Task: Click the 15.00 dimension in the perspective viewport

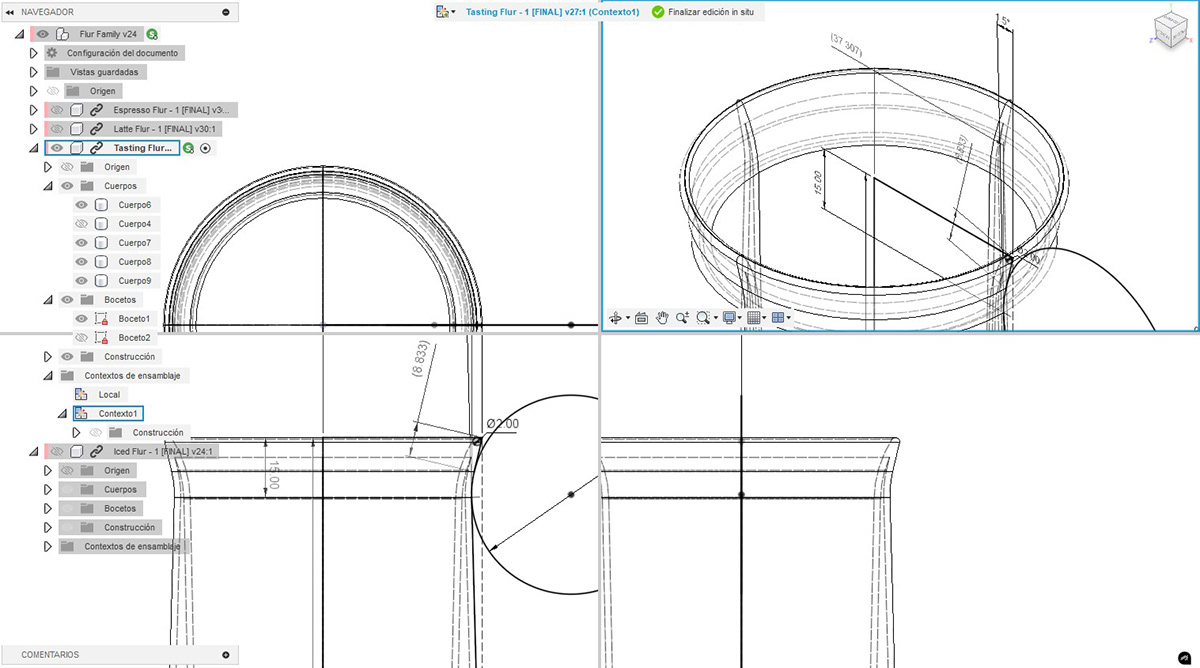Action: (818, 181)
